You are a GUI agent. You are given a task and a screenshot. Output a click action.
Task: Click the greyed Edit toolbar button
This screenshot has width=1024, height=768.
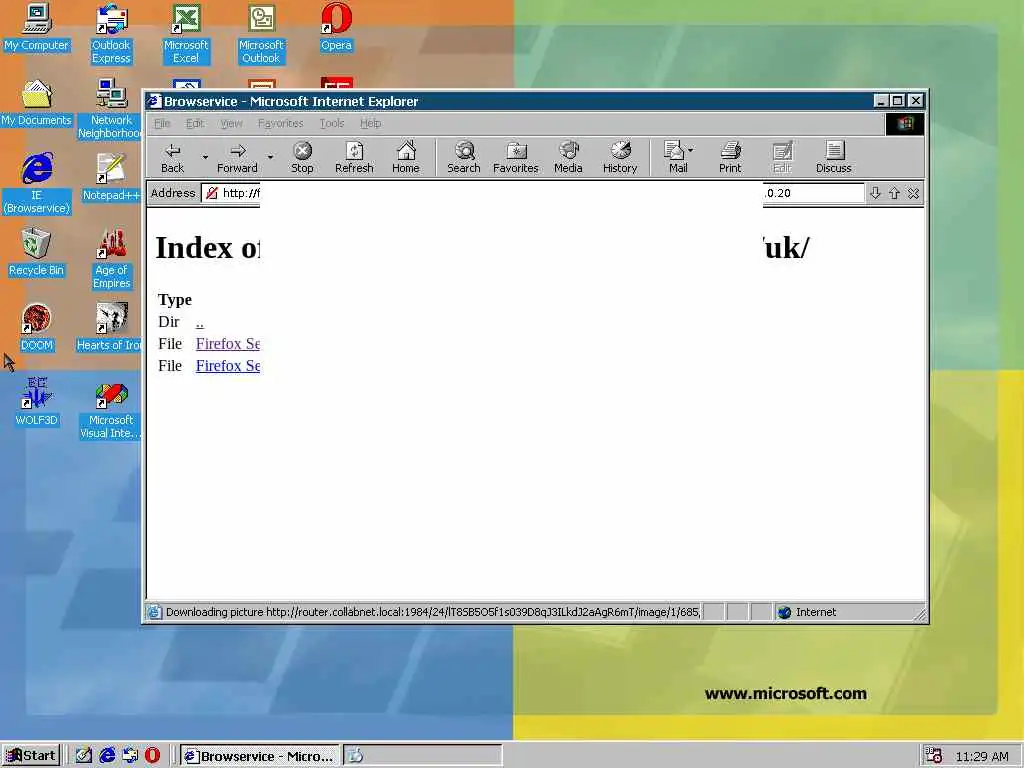pos(782,158)
